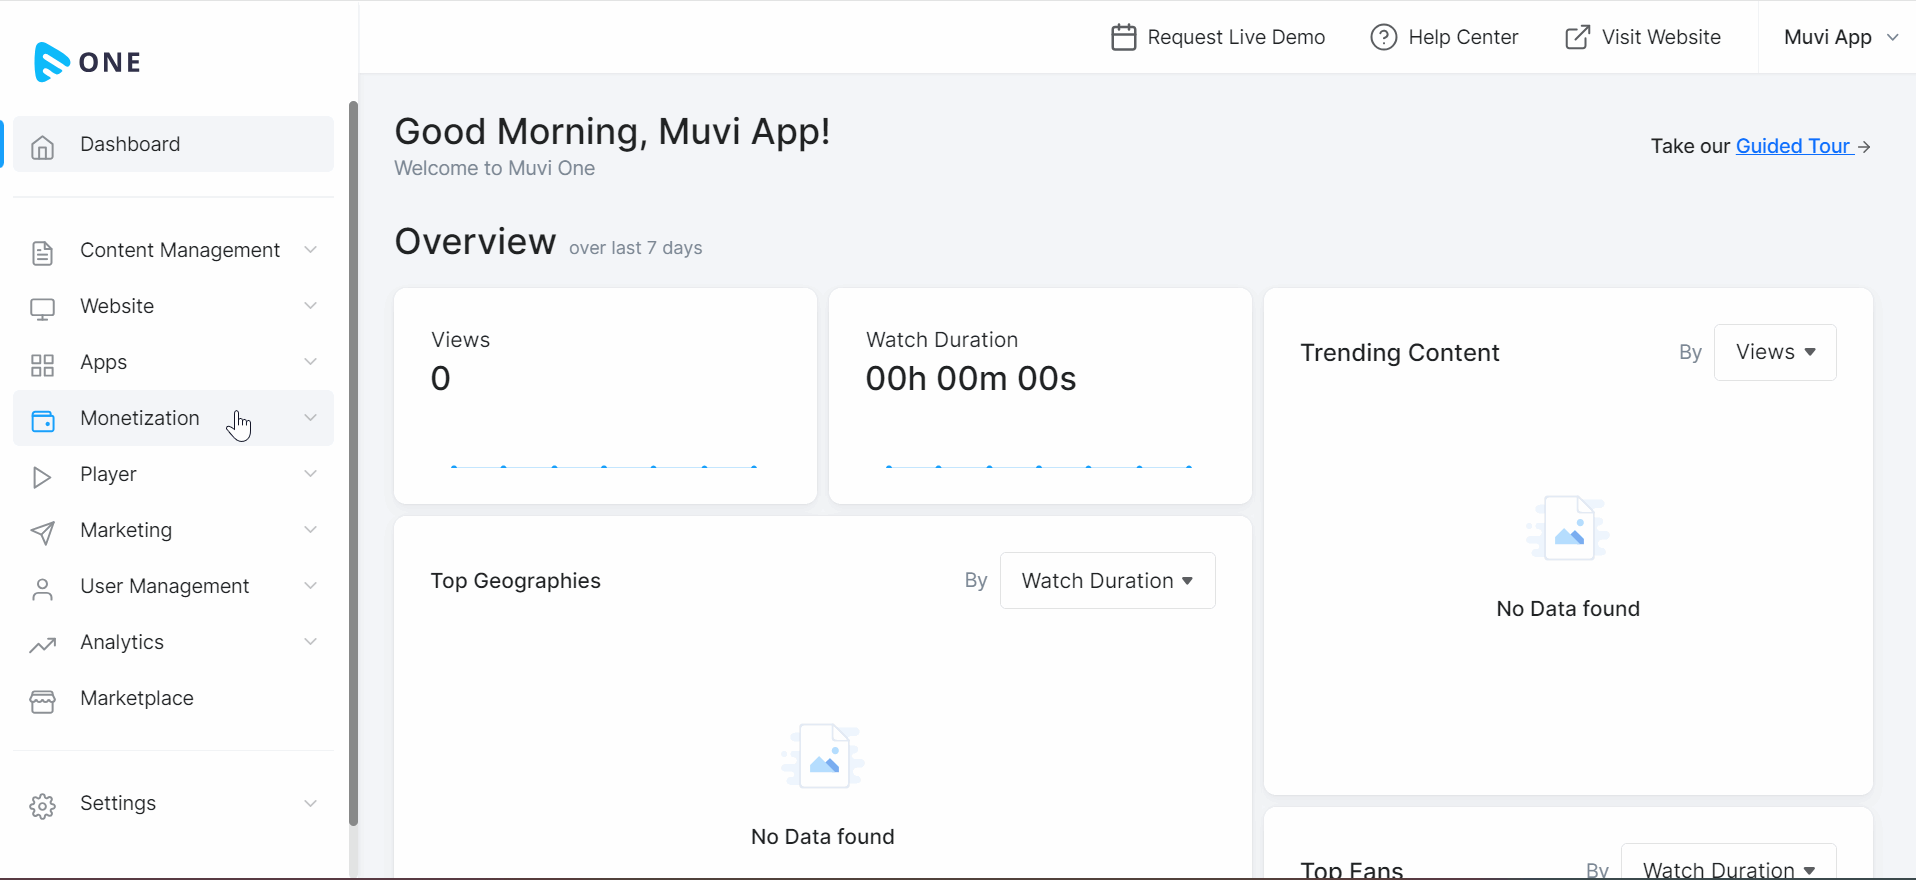Click 'Welcome to Muvi One' text

pyautogui.click(x=494, y=168)
